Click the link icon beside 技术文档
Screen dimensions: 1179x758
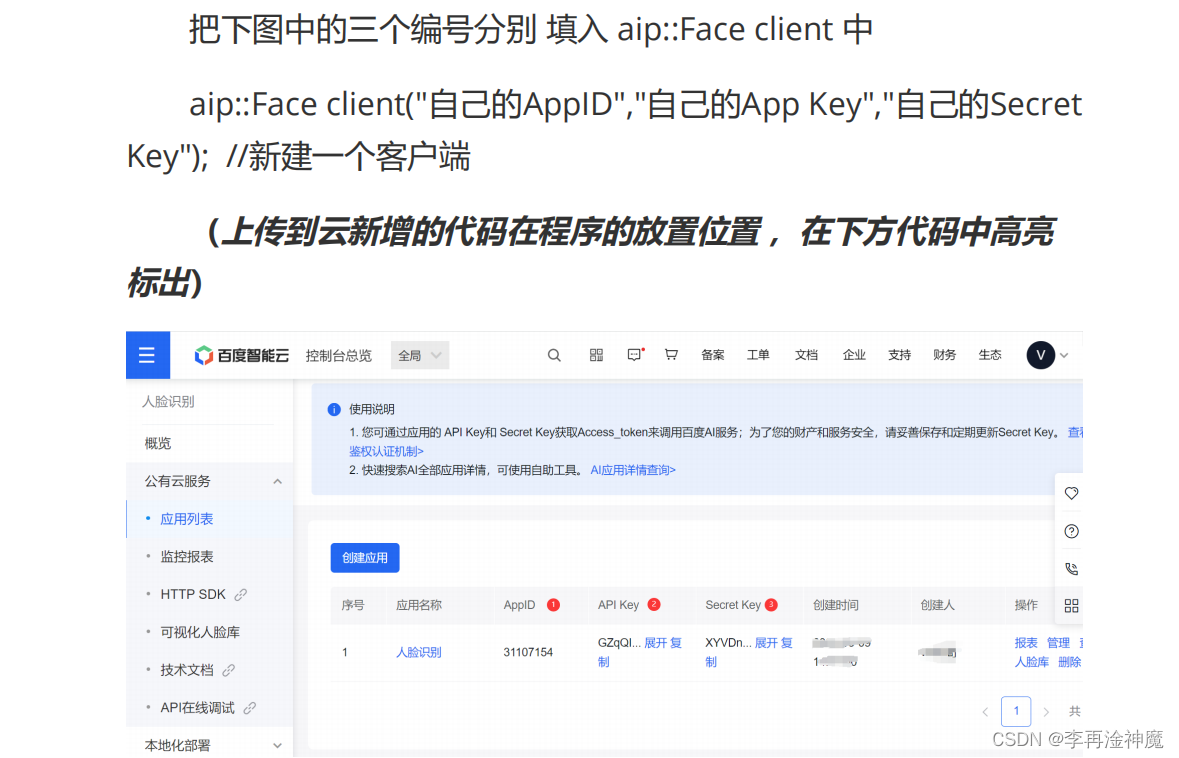(229, 670)
